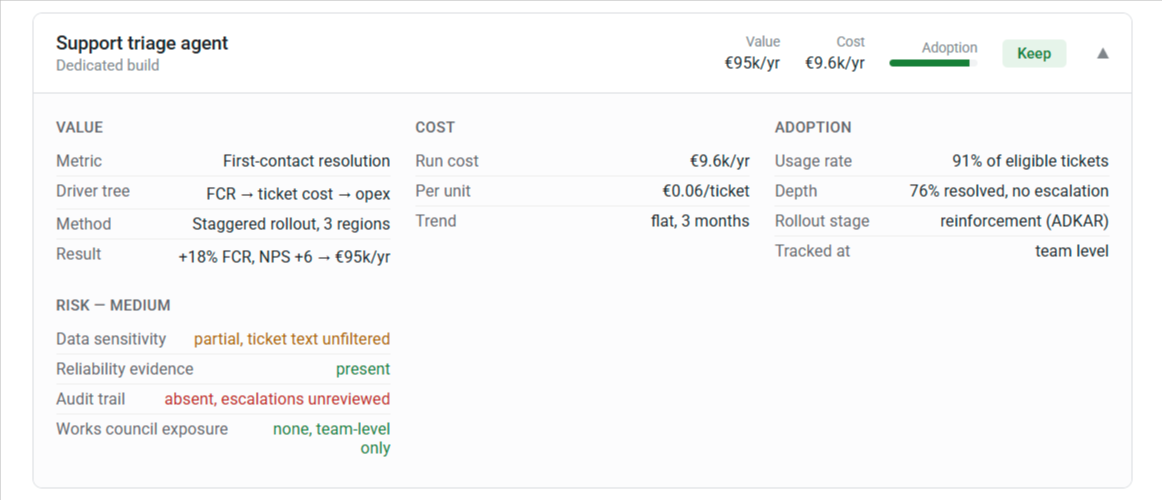Click the Metric label
1162x500 pixels.
coord(79,161)
